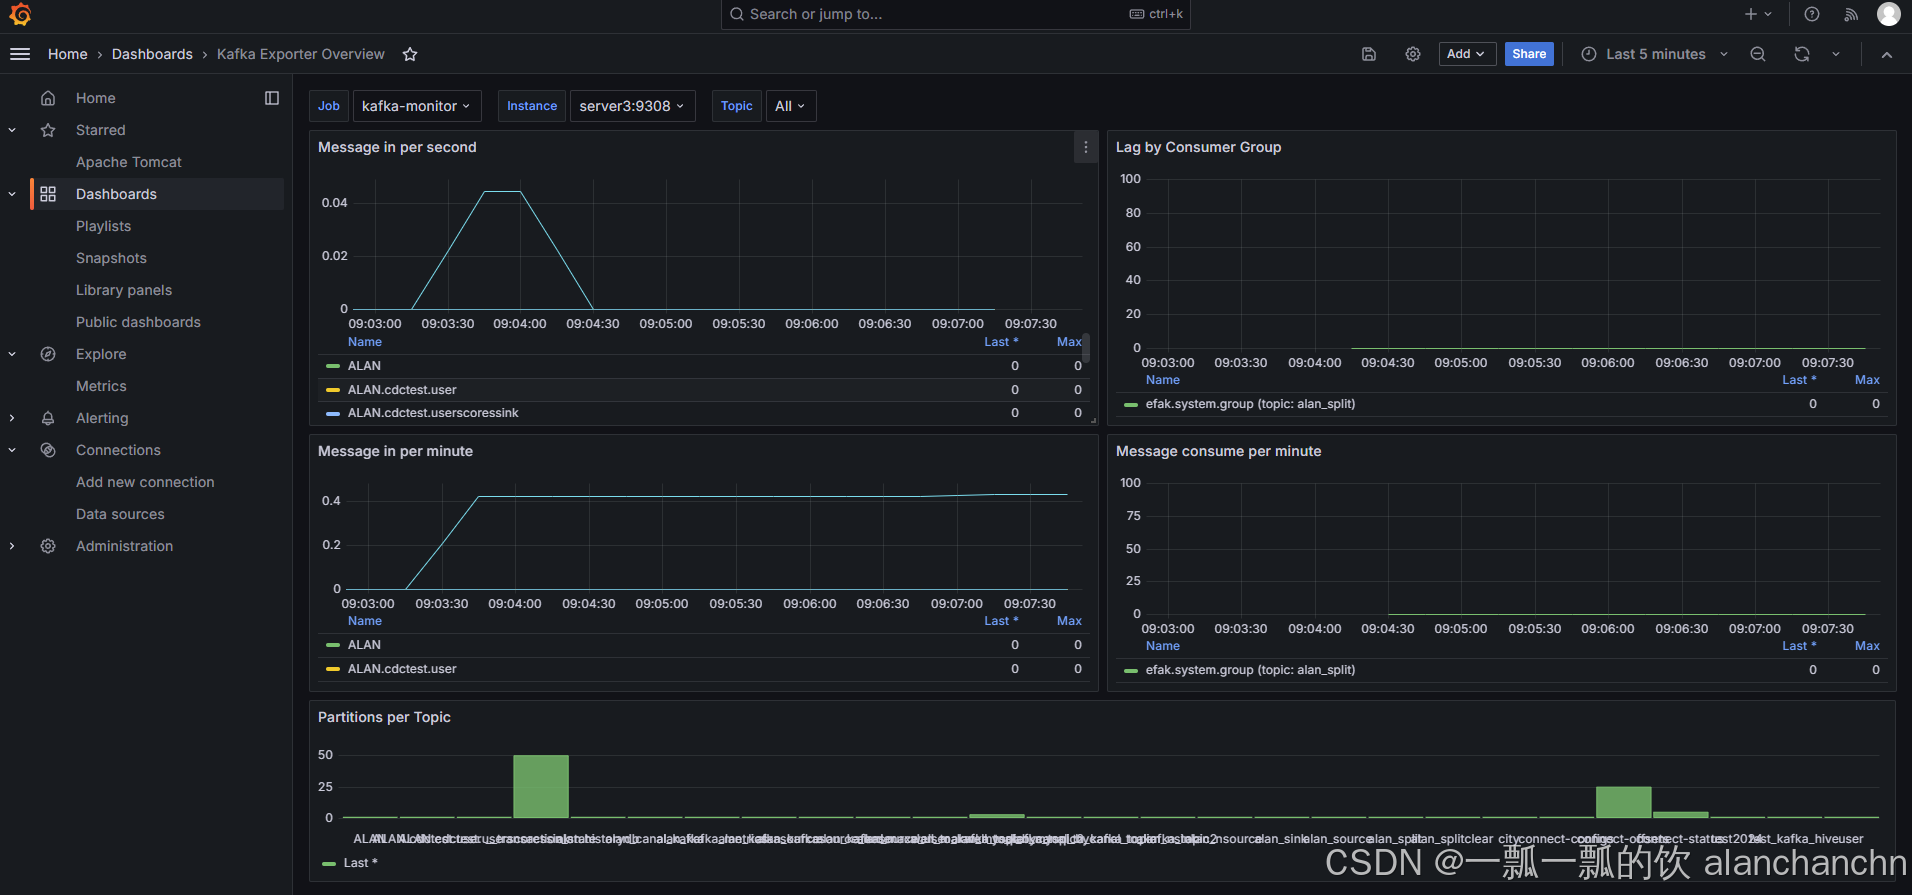The image size is (1912, 895).
Task: Click the Grafana logo icon
Action: point(20,14)
